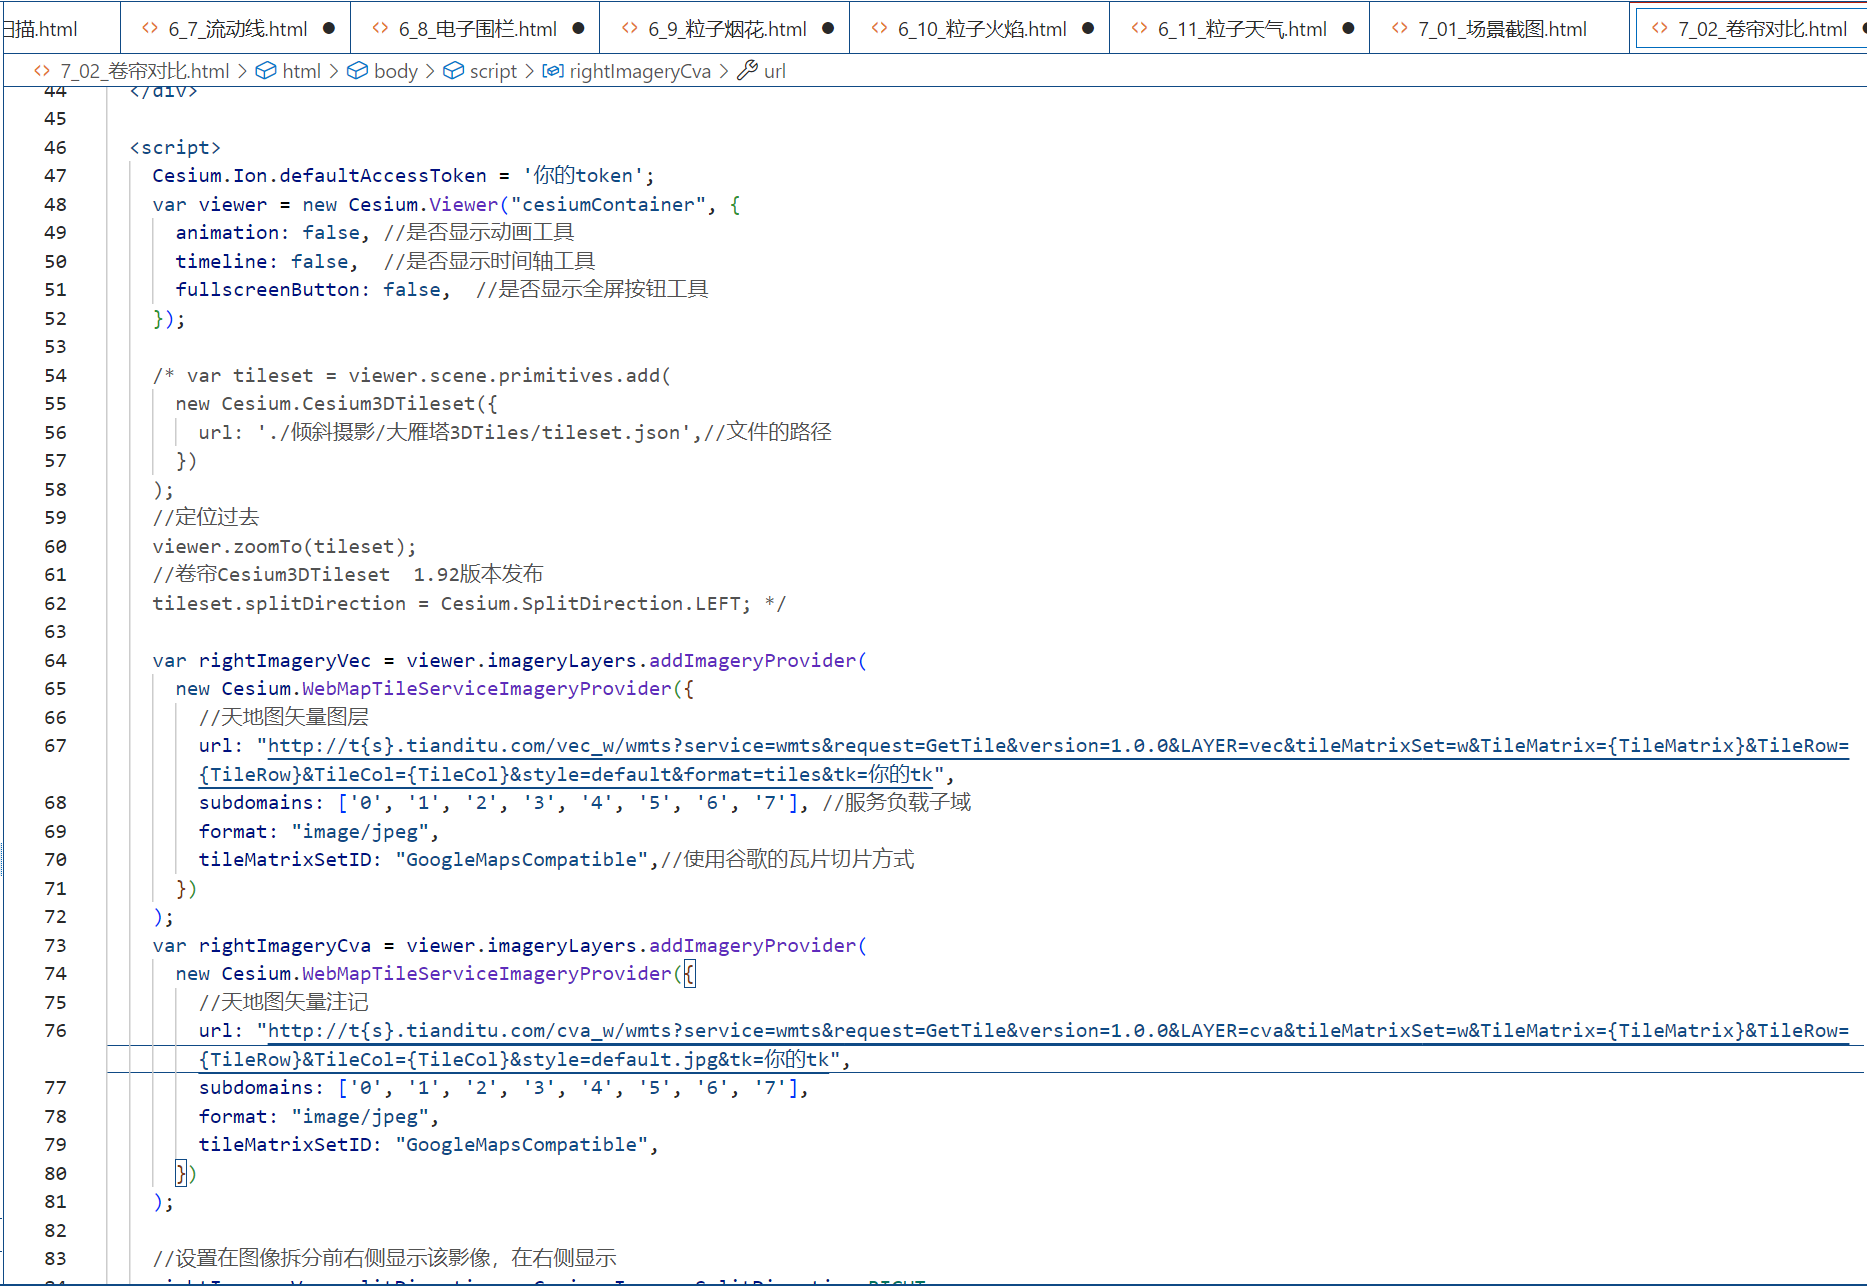Open the tianditu vec_w URL link on line 67
This screenshot has width=1867, height=1288.
click(x=1058, y=746)
